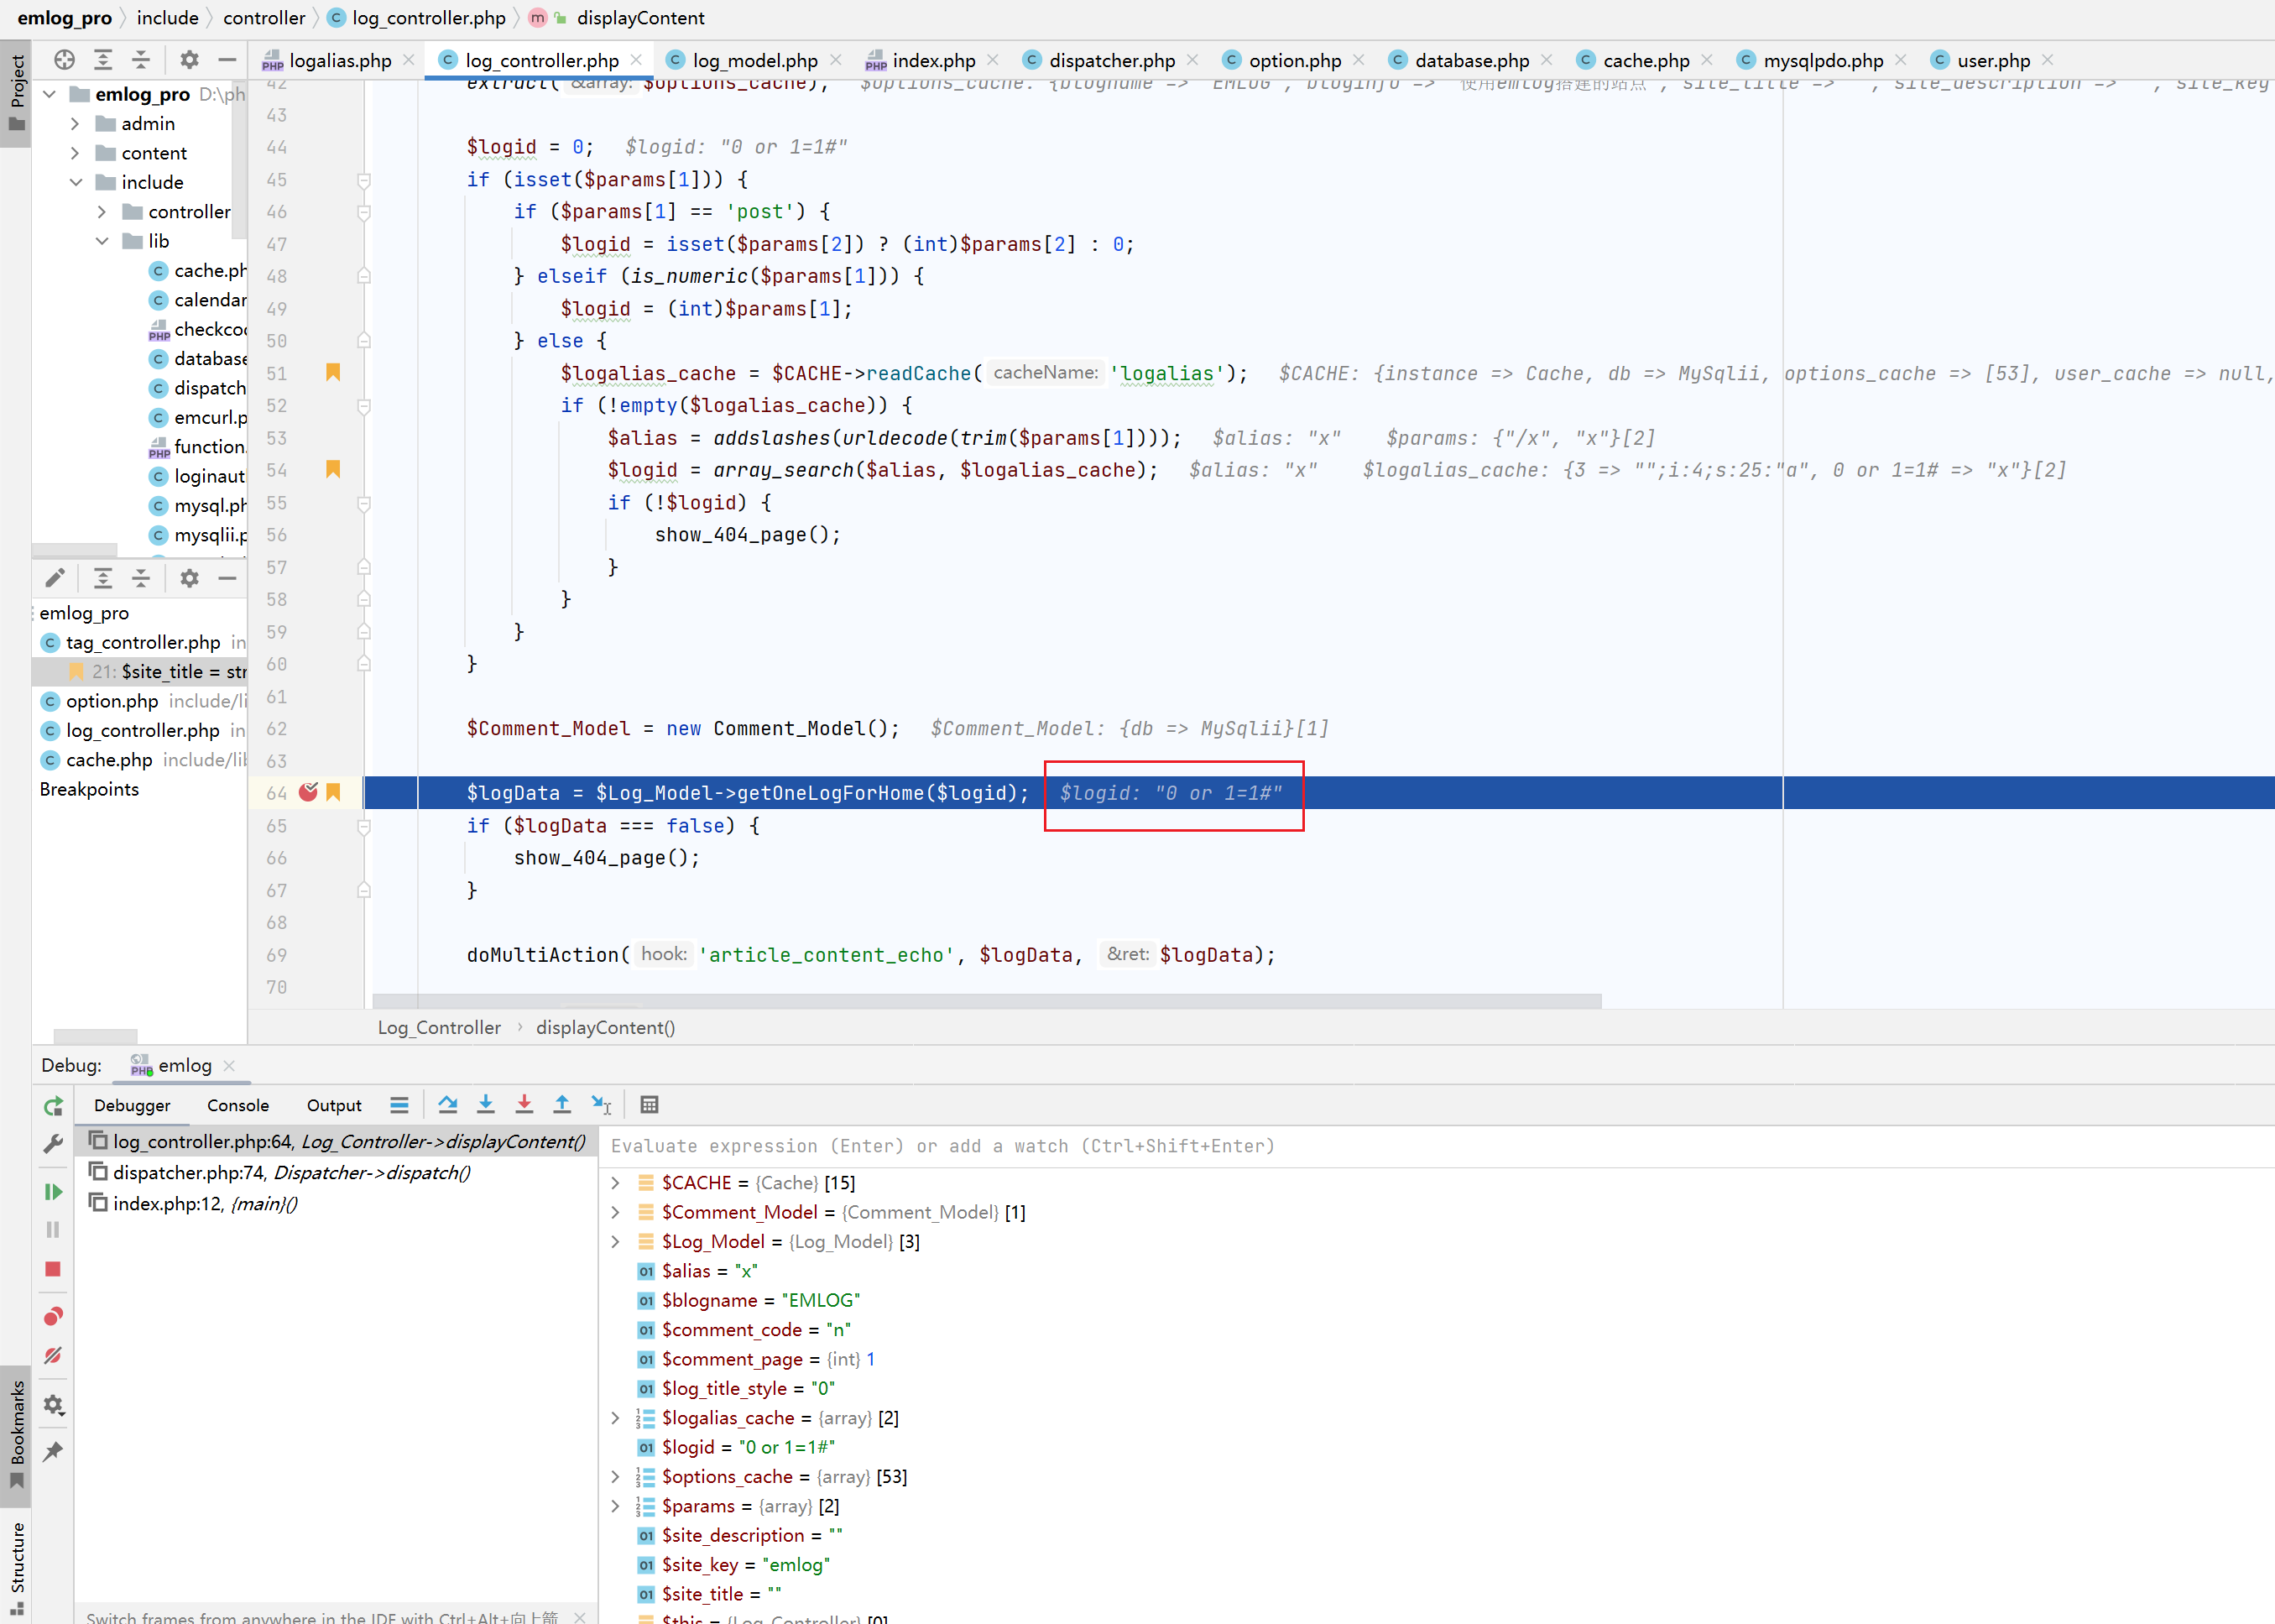Click the Step Over debug icon

click(447, 1104)
